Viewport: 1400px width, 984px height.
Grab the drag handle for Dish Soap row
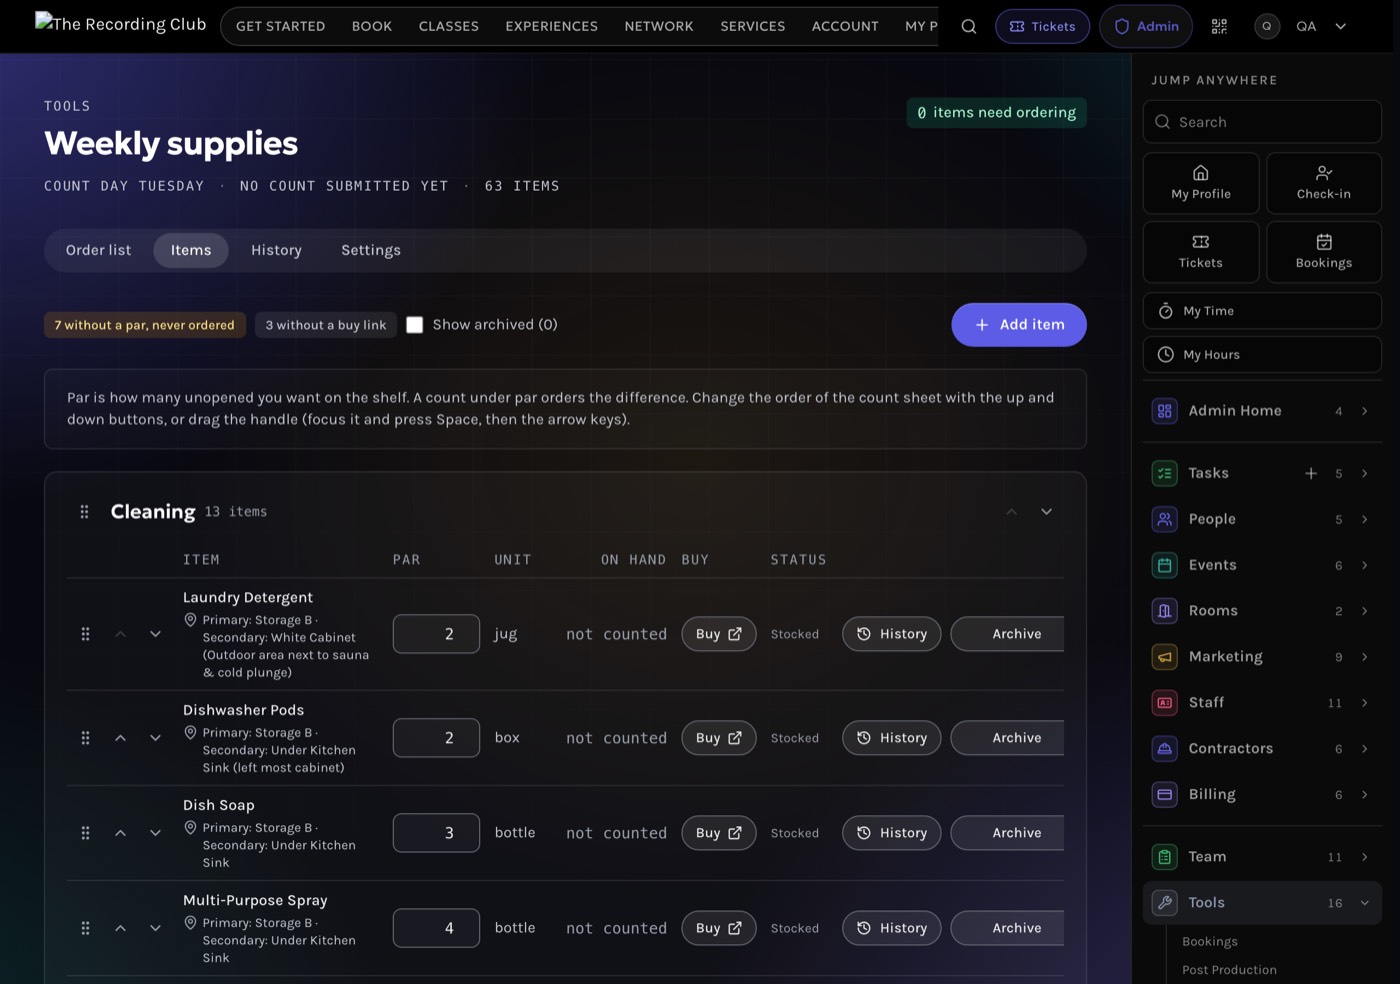click(85, 833)
